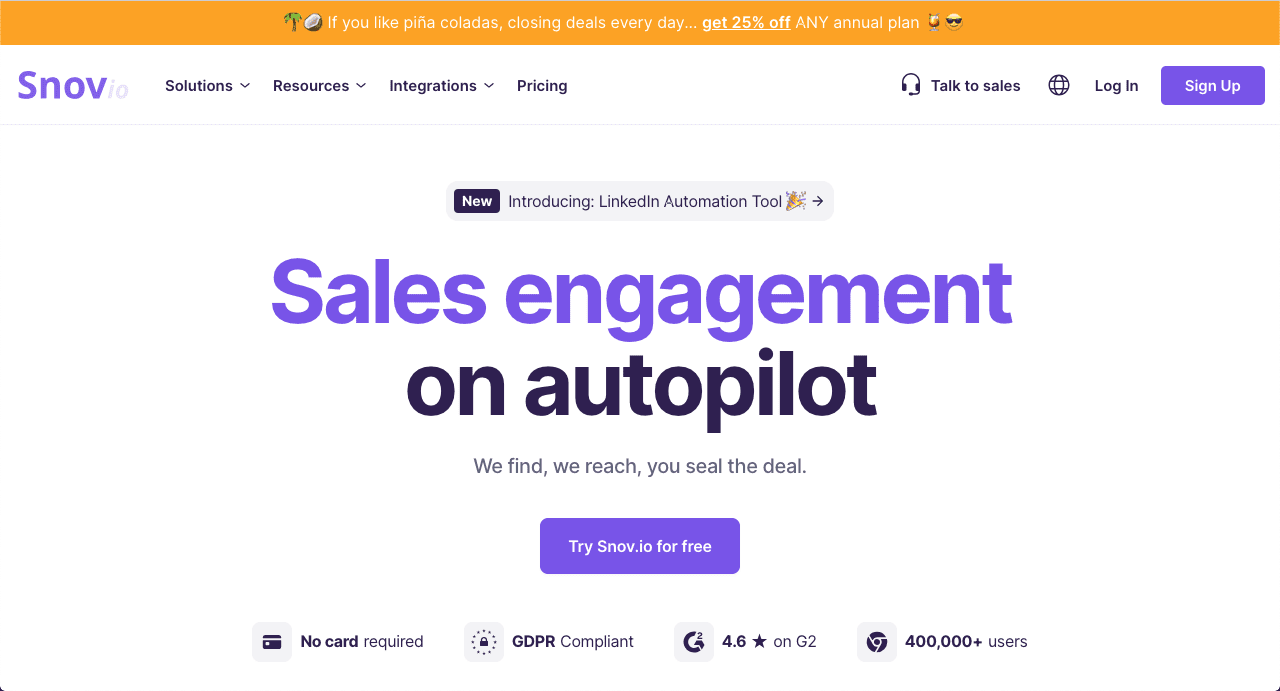The image size is (1280, 691).
Task: Click the credit card icon near No card required
Action: [x=272, y=642]
